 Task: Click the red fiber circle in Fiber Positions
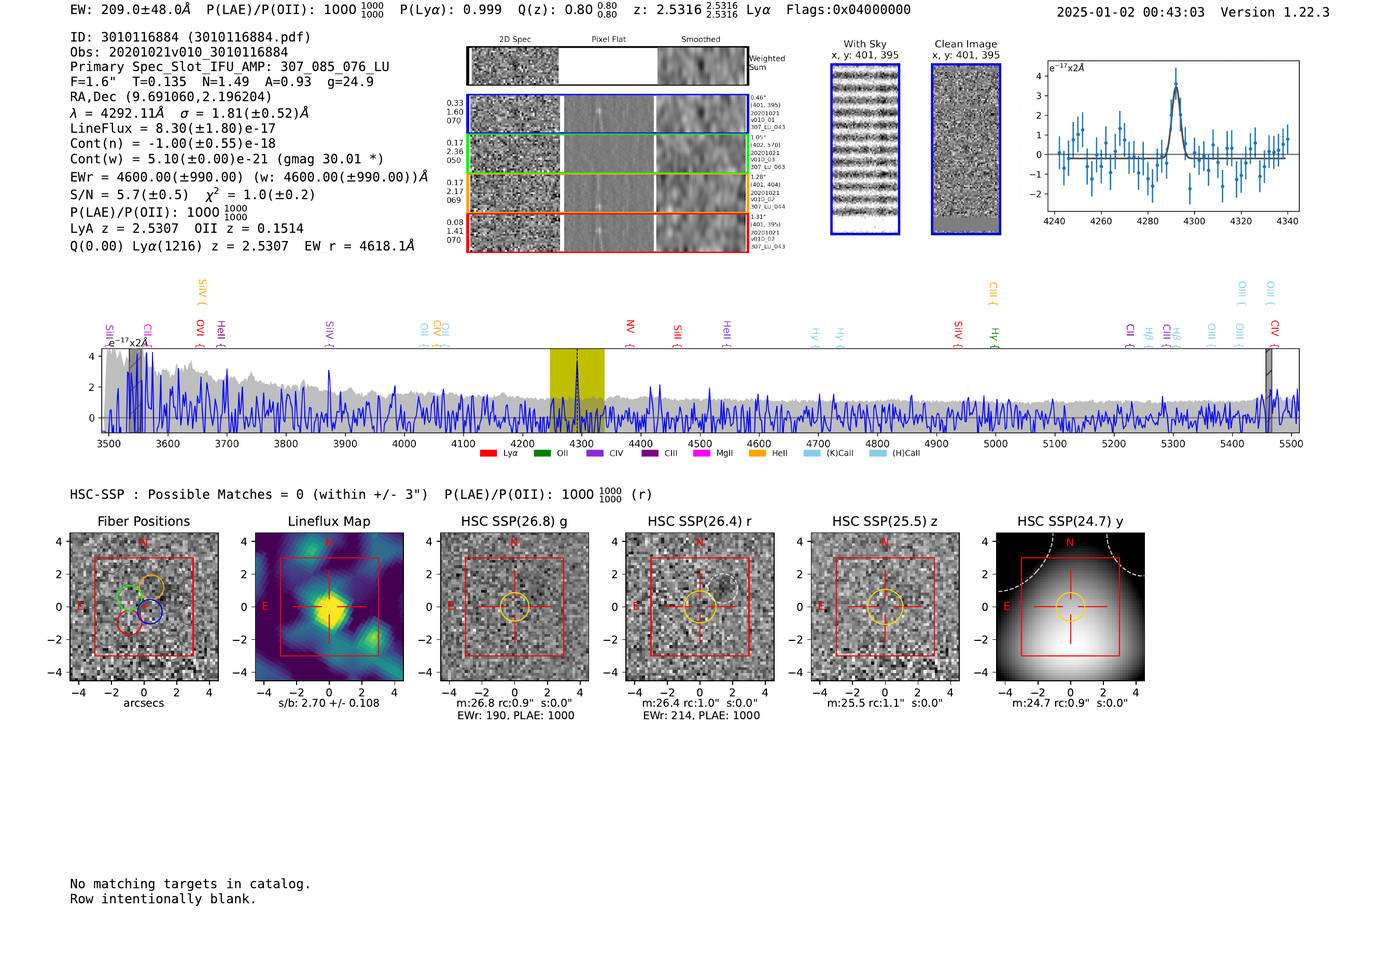[x=129, y=621]
